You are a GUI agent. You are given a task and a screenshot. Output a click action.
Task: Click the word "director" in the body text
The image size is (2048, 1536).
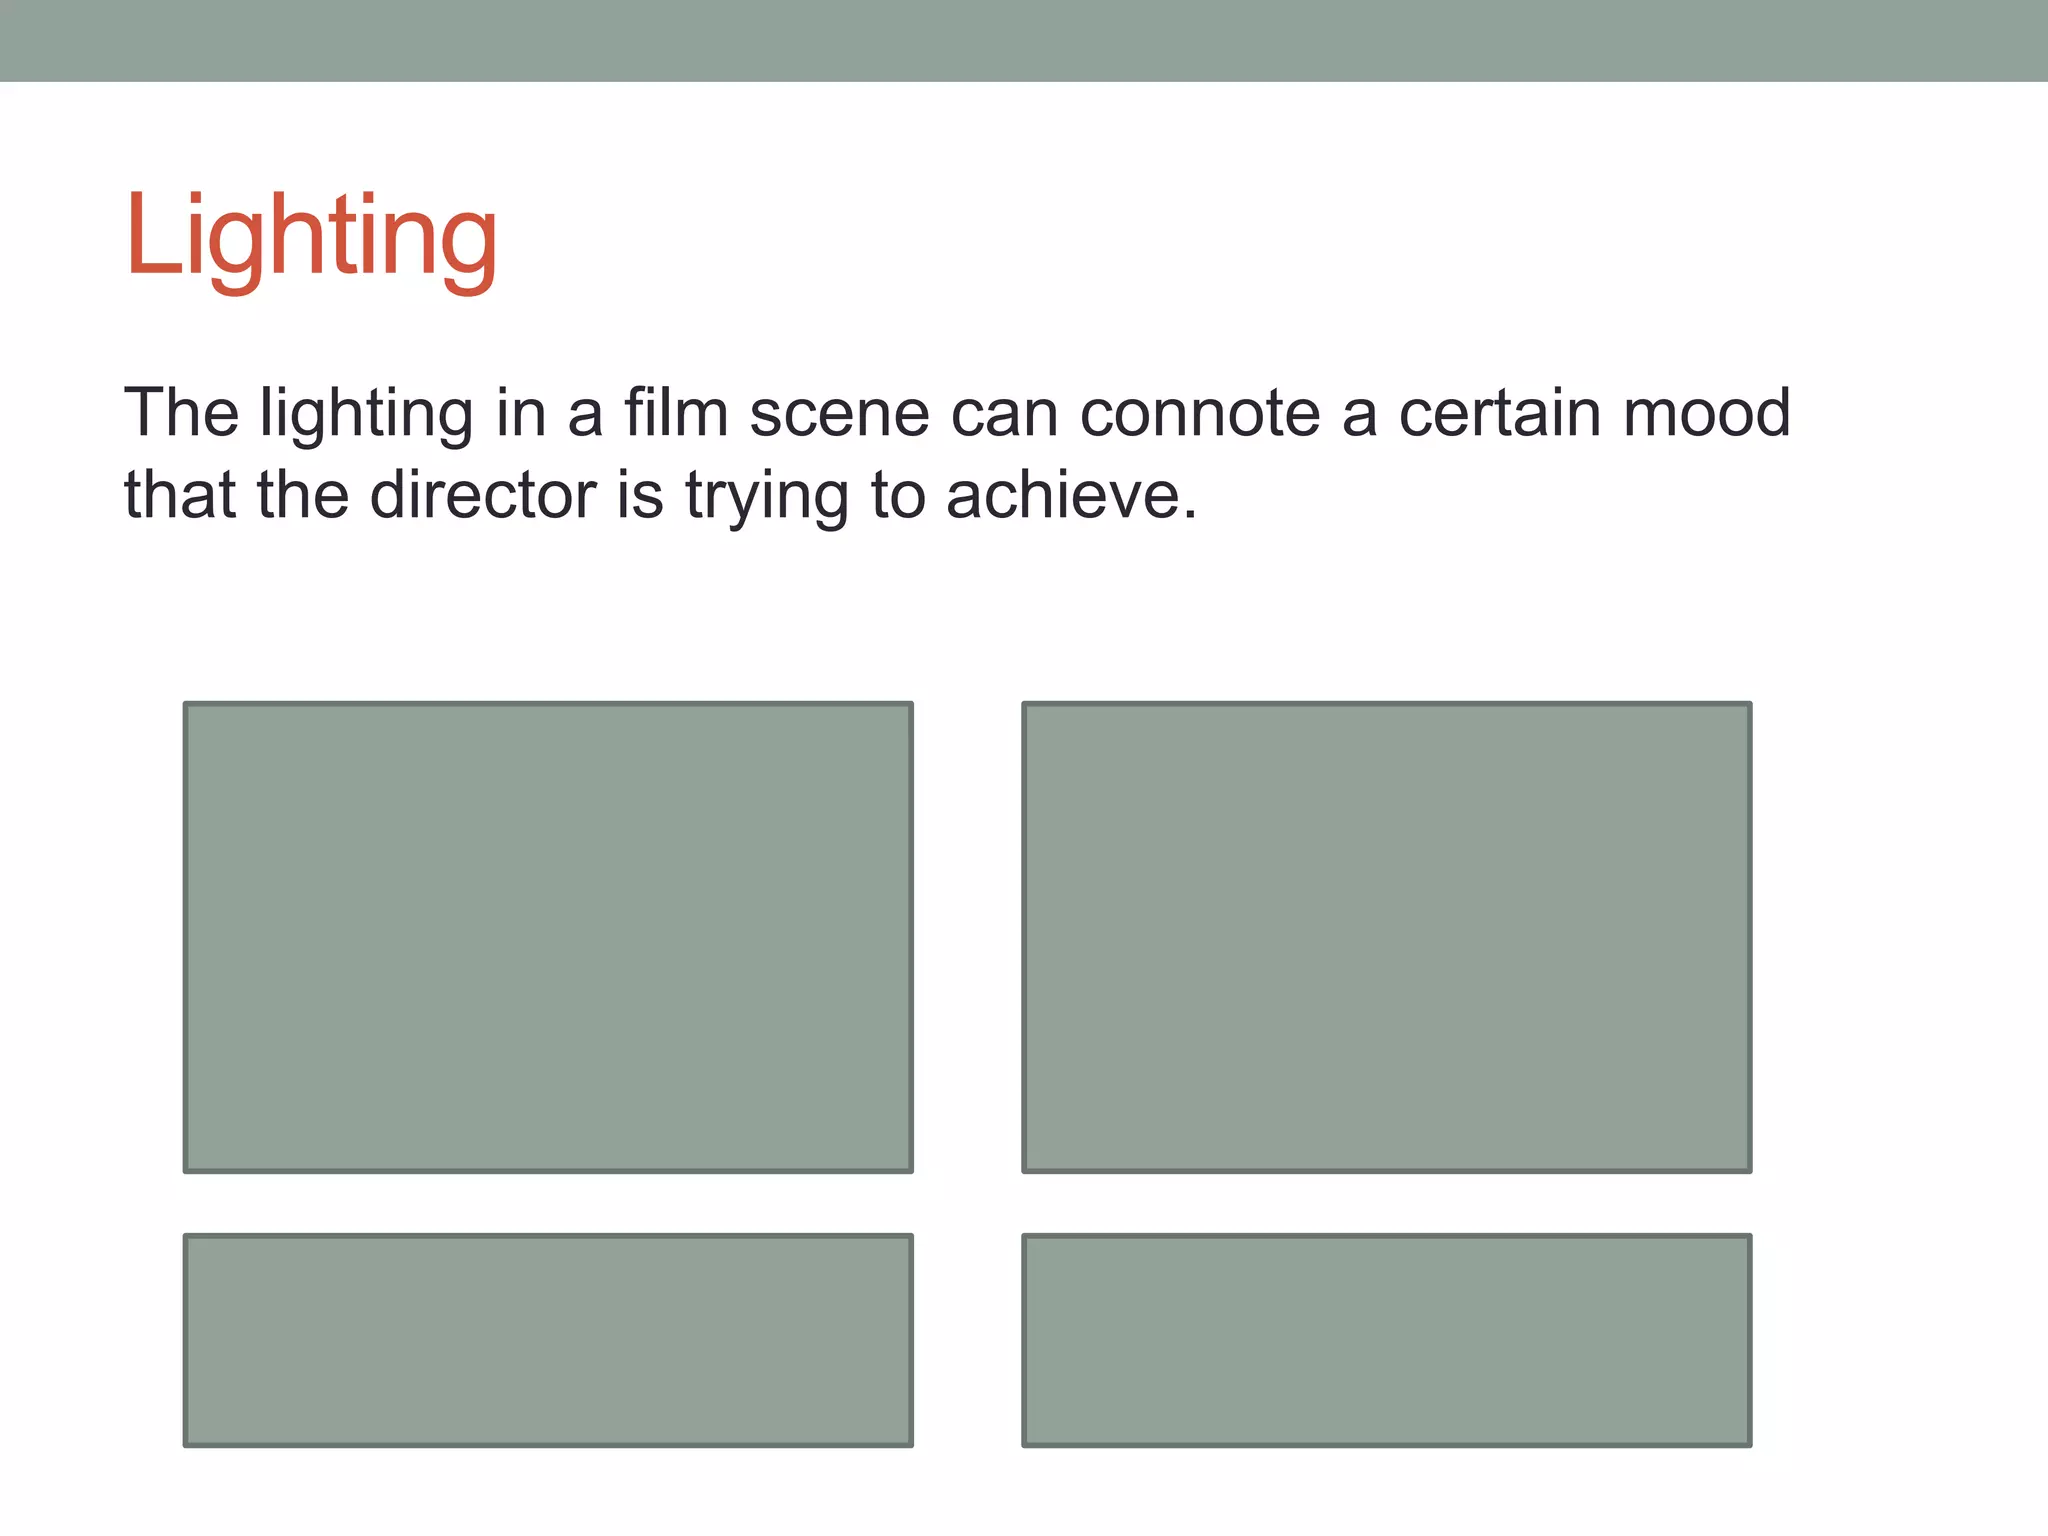[x=483, y=495]
